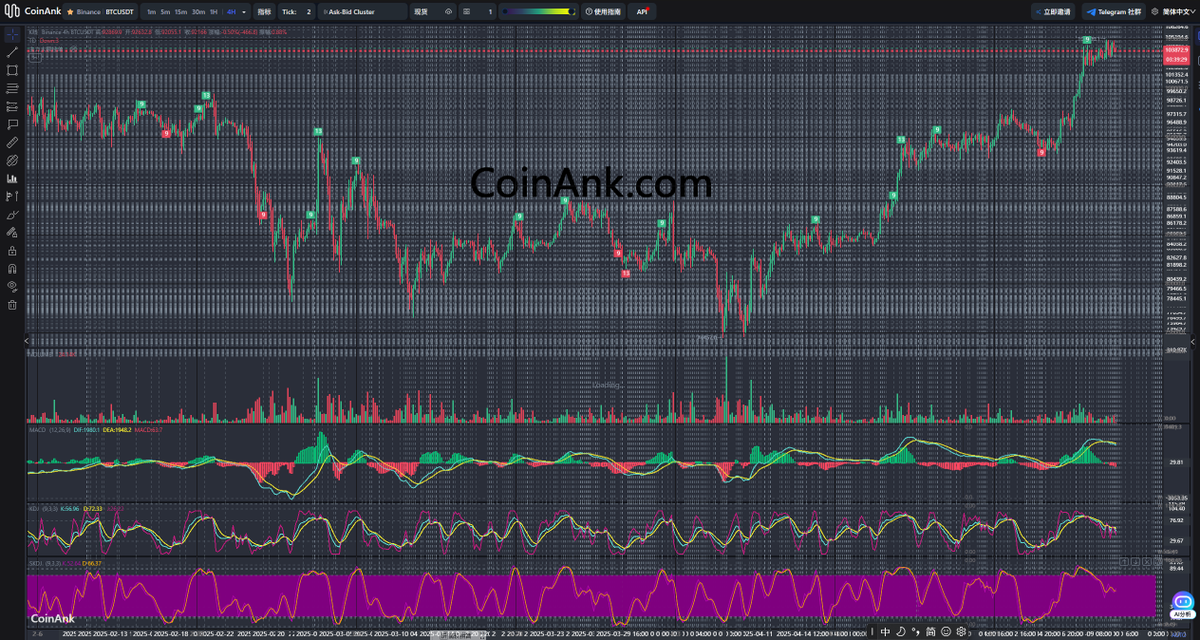Click the API button

642,12
